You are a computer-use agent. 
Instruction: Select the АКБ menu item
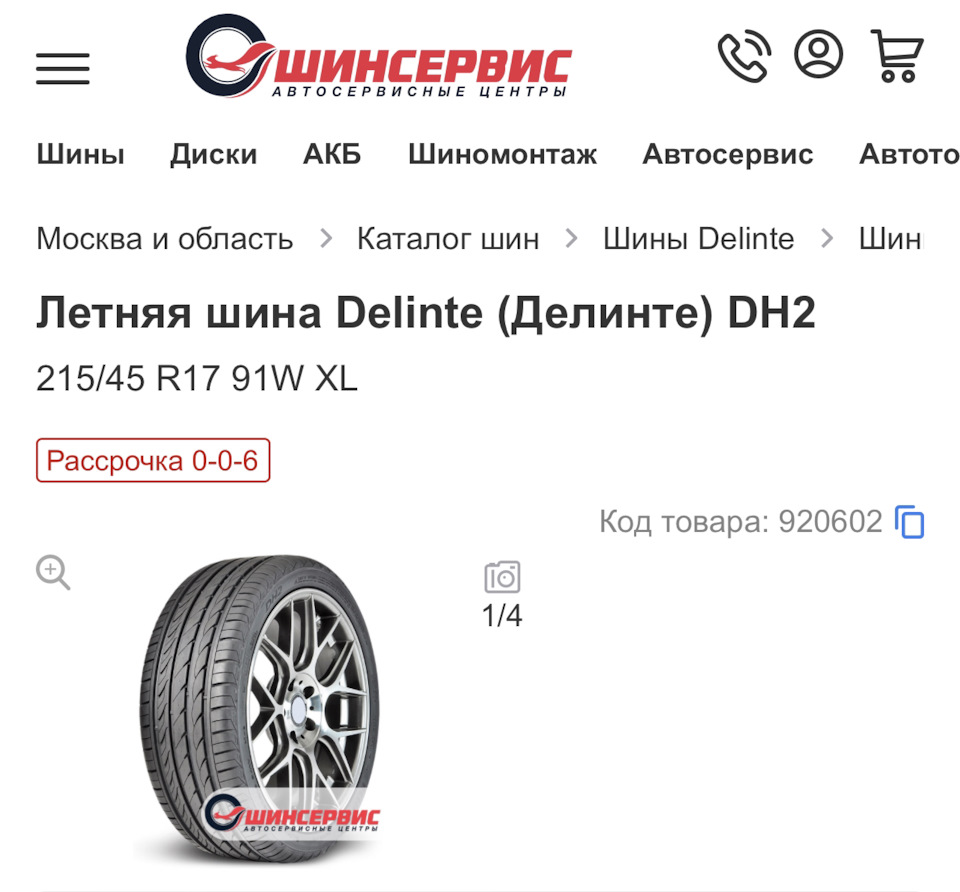tap(332, 154)
